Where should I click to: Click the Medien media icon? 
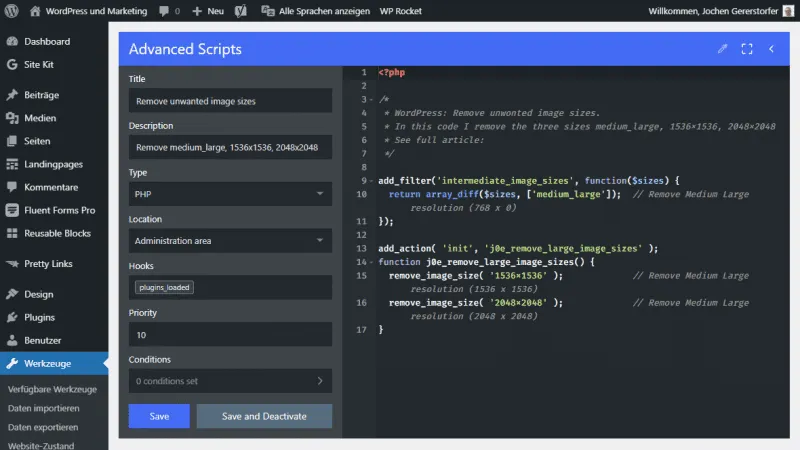[12, 118]
